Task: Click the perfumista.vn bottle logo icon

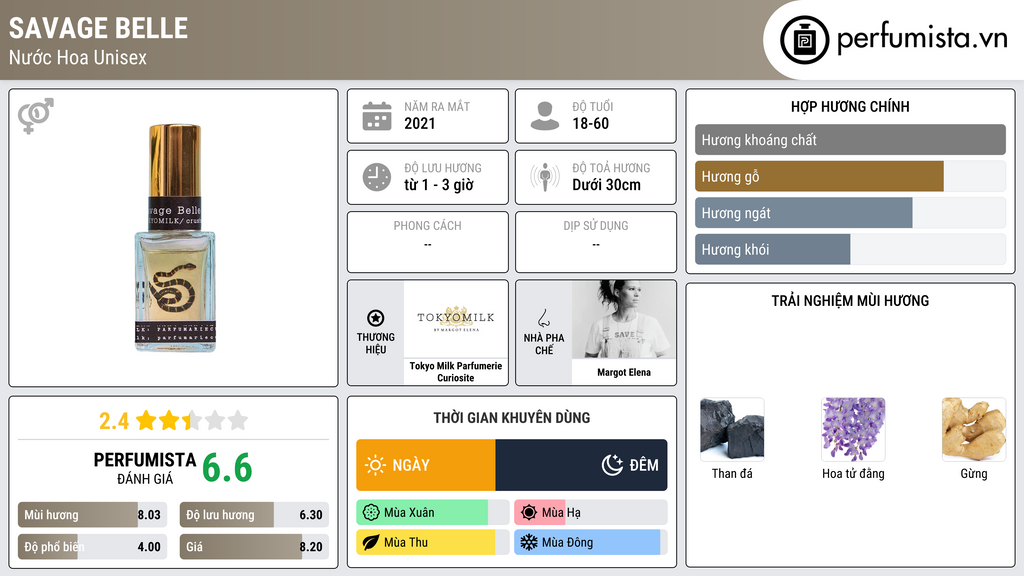Action: click(x=804, y=40)
